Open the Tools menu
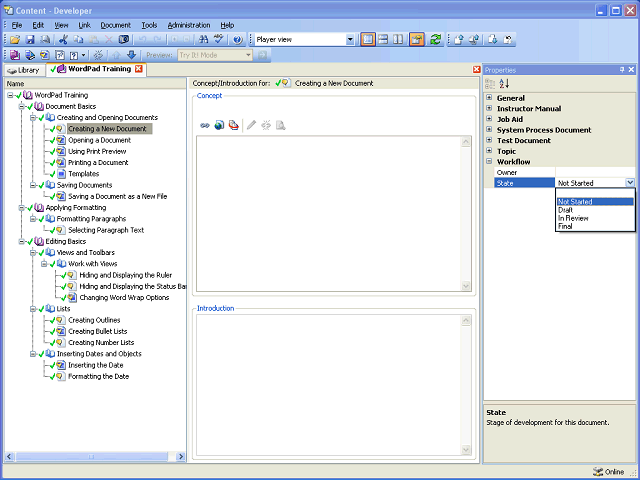Screen dimensions: 640x480 coord(149,25)
